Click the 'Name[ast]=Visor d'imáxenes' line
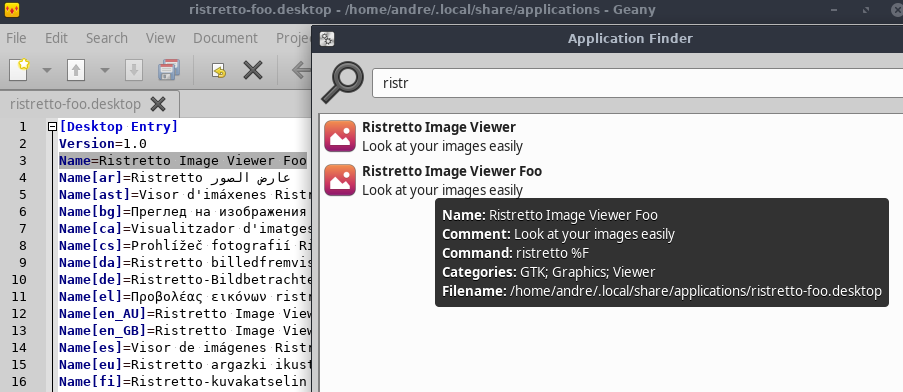This screenshot has width=903, height=392. click(x=184, y=195)
